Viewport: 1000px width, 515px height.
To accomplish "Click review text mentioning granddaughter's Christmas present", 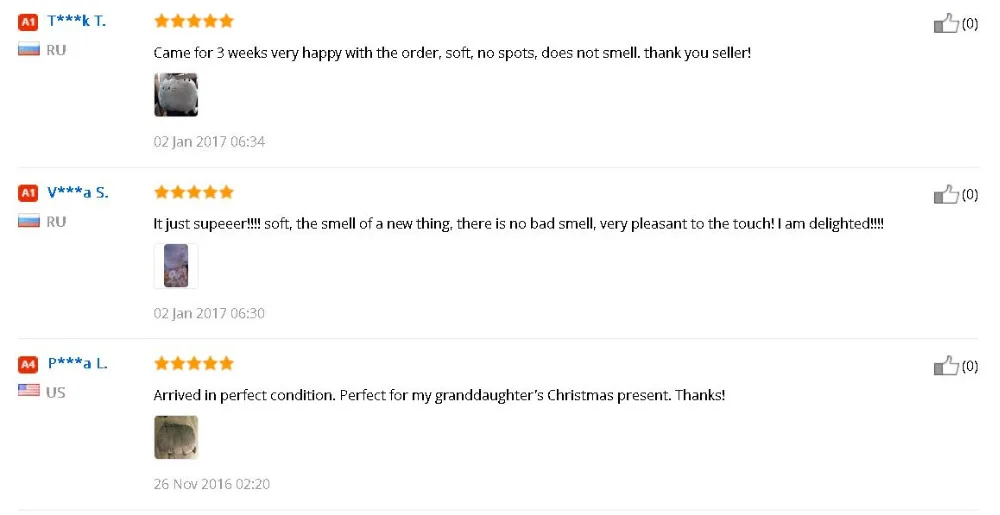I will pyautogui.click(x=439, y=395).
